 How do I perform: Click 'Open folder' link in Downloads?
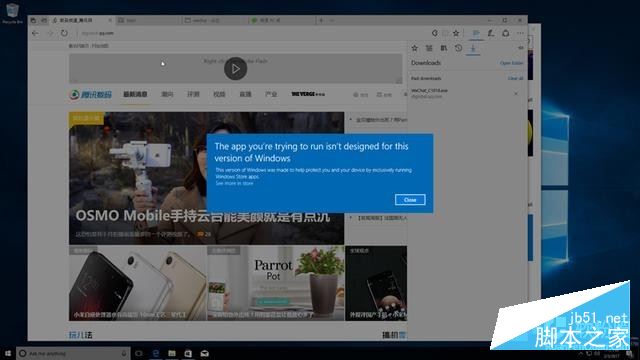(x=511, y=63)
